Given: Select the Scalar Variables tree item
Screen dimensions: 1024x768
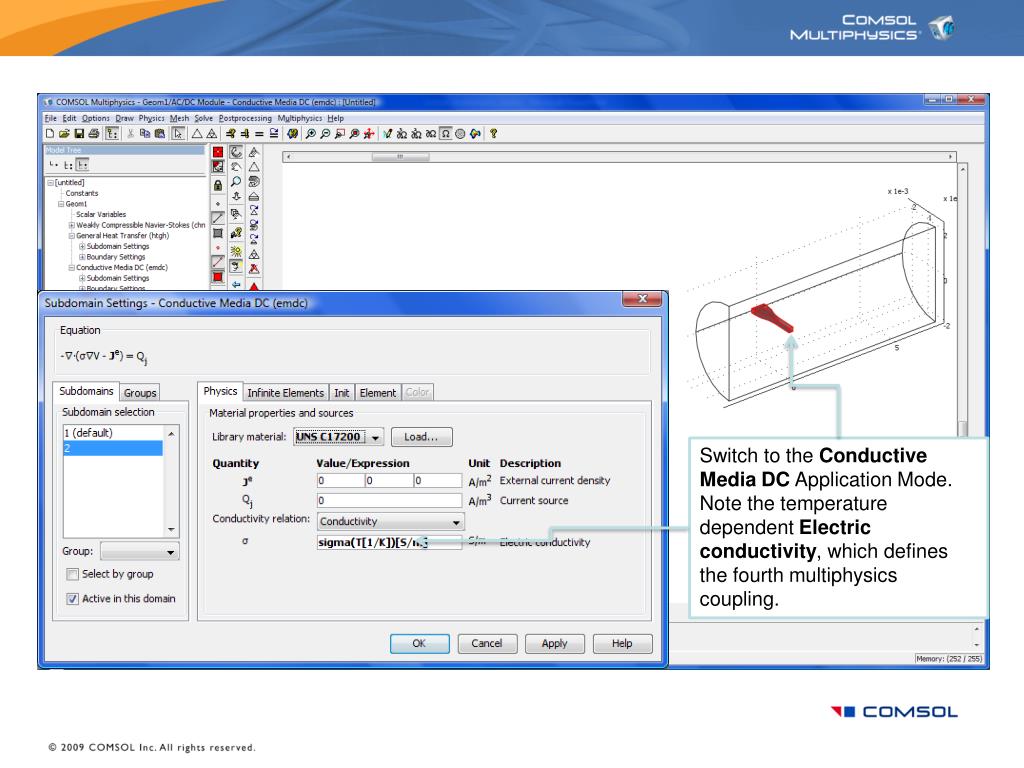Looking at the screenshot, I should tap(101, 214).
